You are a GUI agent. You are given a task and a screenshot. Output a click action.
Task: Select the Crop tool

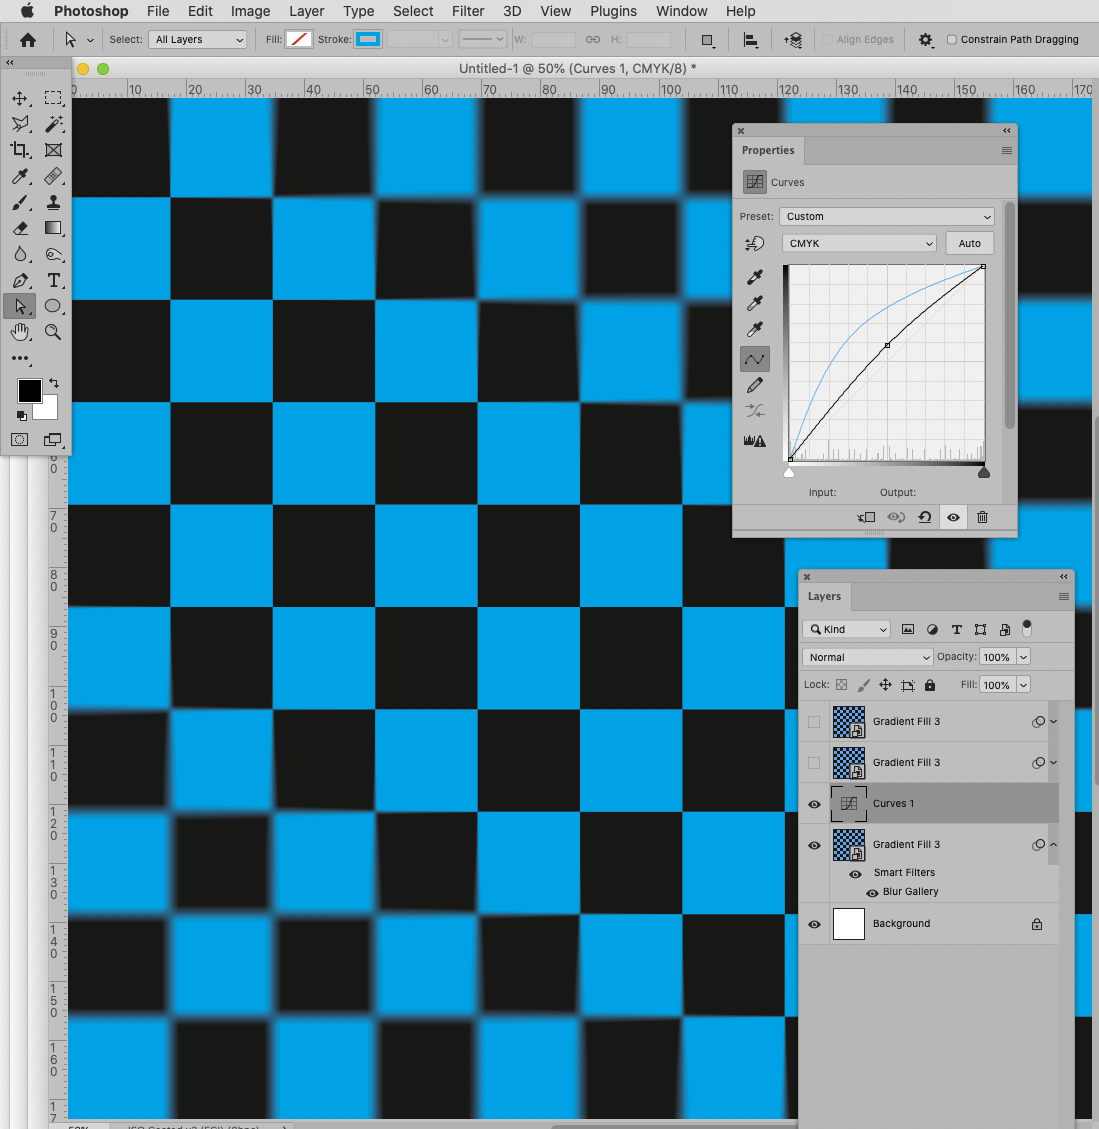coord(21,150)
